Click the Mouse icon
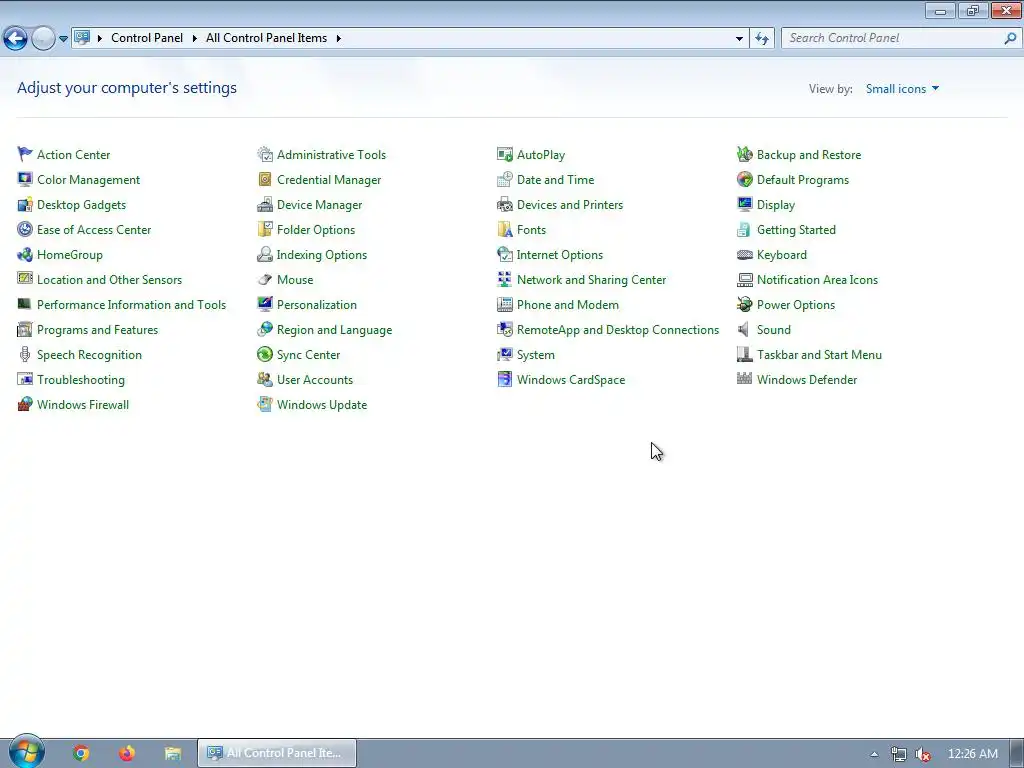 264,280
